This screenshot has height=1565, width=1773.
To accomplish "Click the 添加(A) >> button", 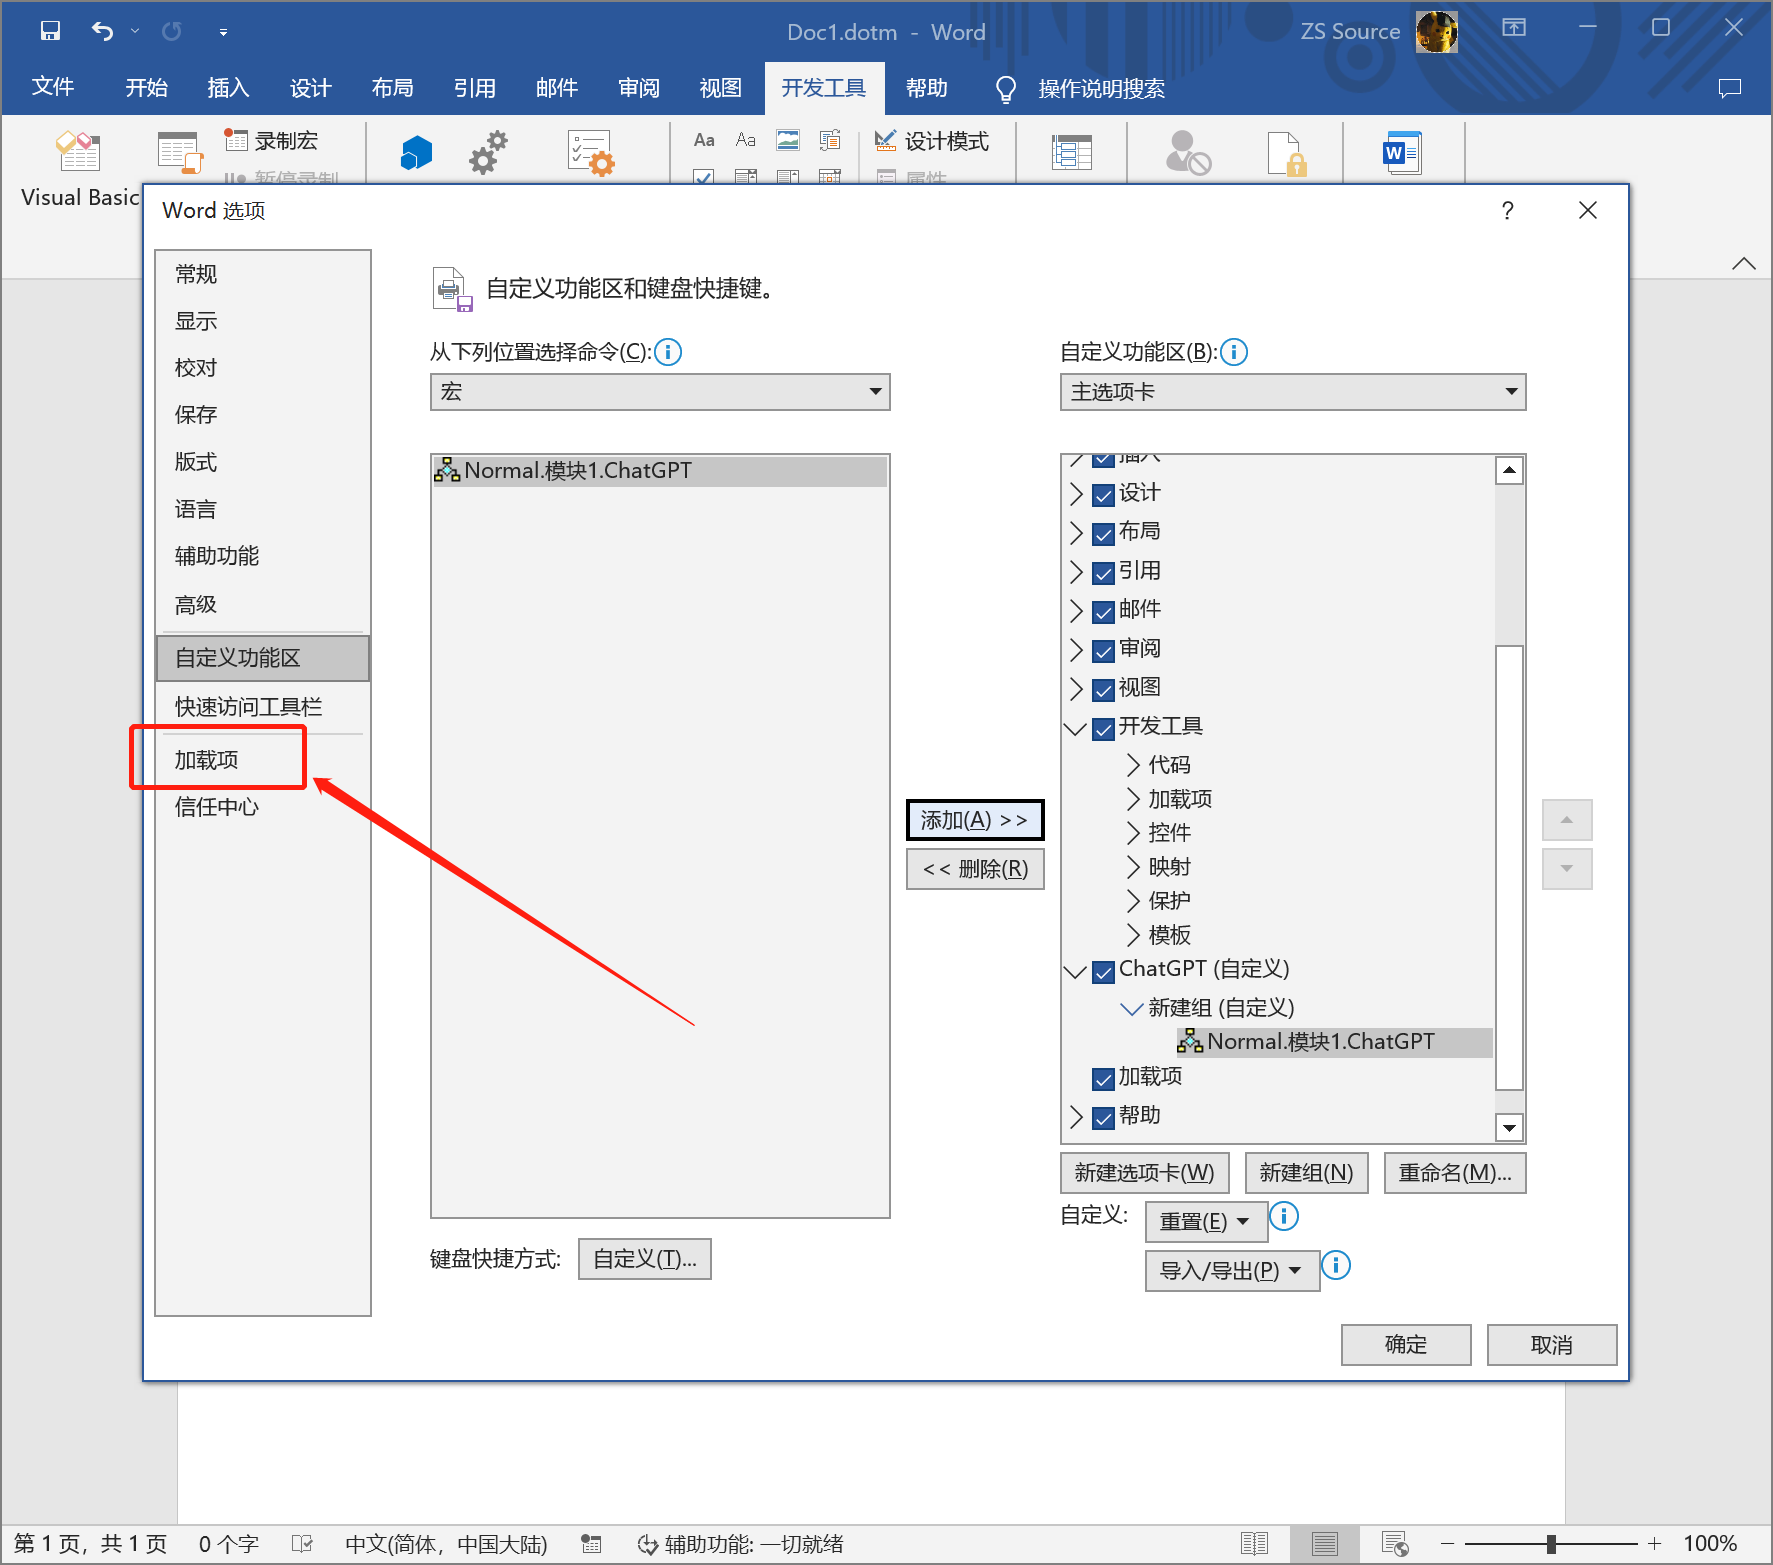I will coord(974,820).
